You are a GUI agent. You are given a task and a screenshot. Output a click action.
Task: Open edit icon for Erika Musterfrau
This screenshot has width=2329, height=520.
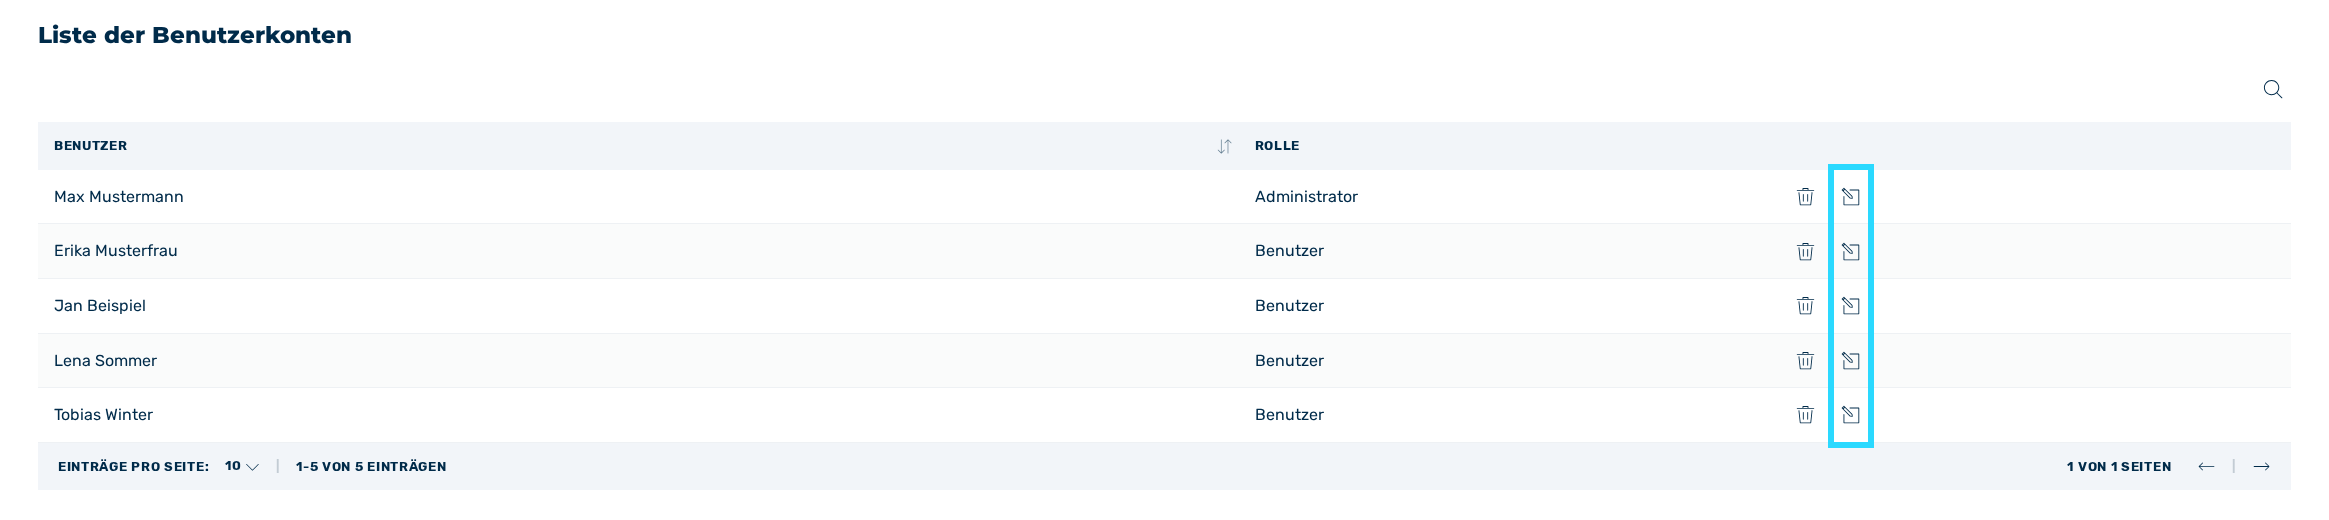point(1851,251)
